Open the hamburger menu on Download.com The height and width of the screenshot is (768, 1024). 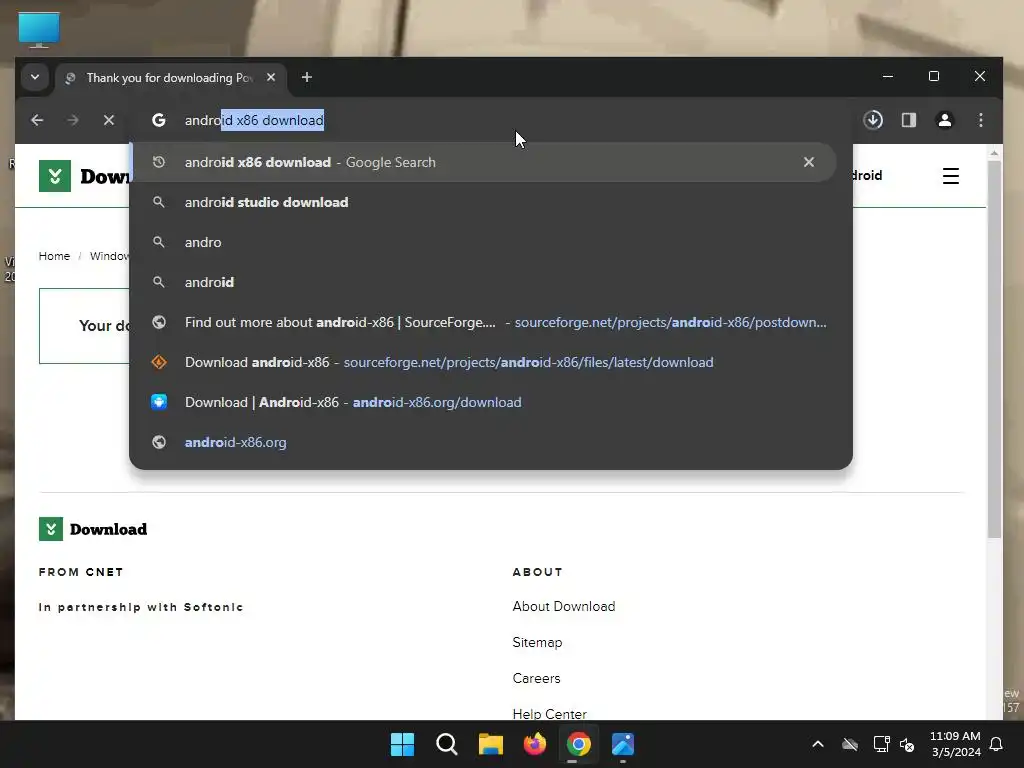[x=951, y=176]
